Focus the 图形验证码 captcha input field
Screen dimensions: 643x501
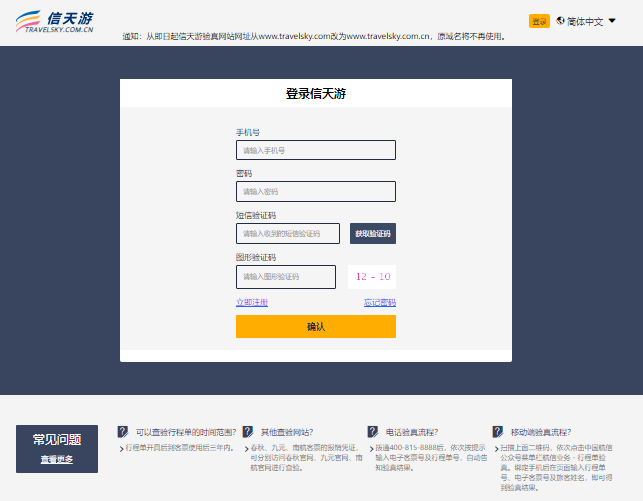tap(286, 277)
